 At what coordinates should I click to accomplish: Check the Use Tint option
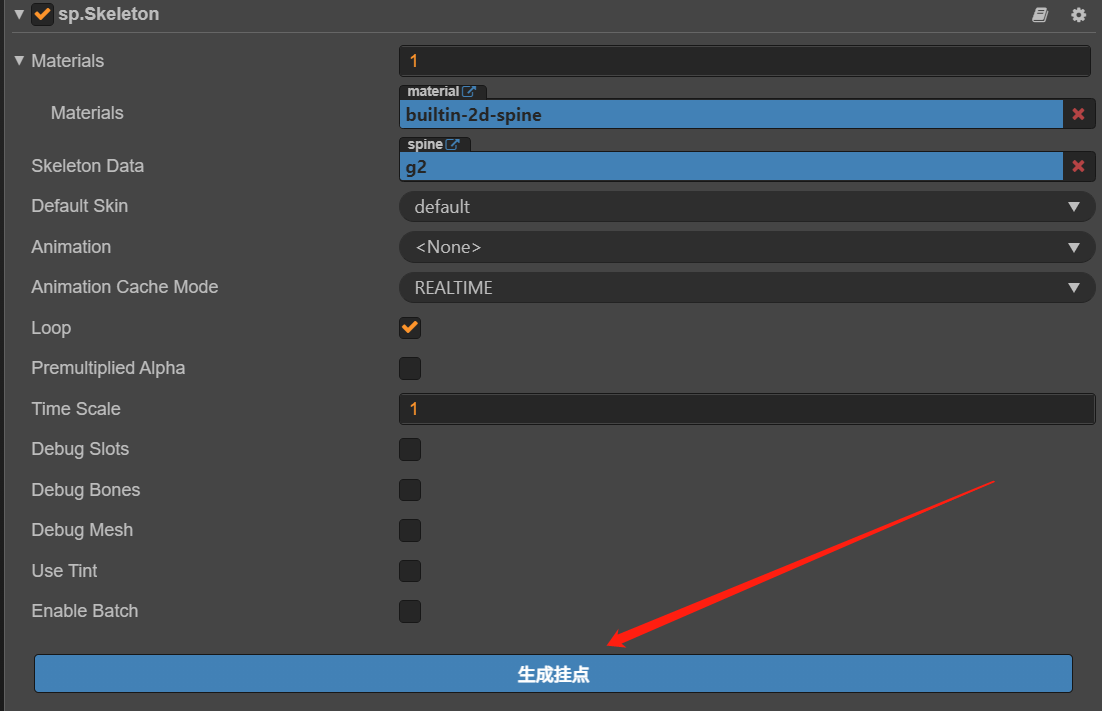pos(410,570)
